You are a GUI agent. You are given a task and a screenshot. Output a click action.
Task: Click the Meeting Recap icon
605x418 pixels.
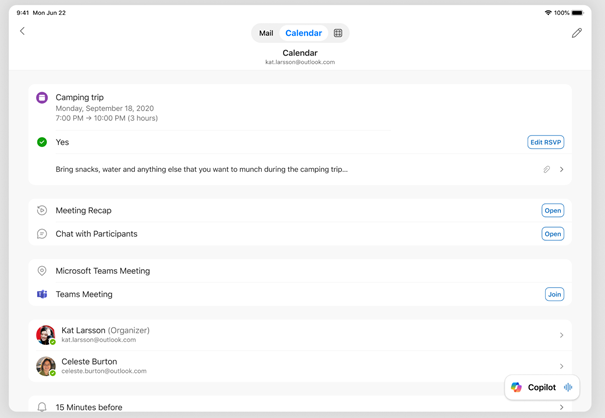42,211
